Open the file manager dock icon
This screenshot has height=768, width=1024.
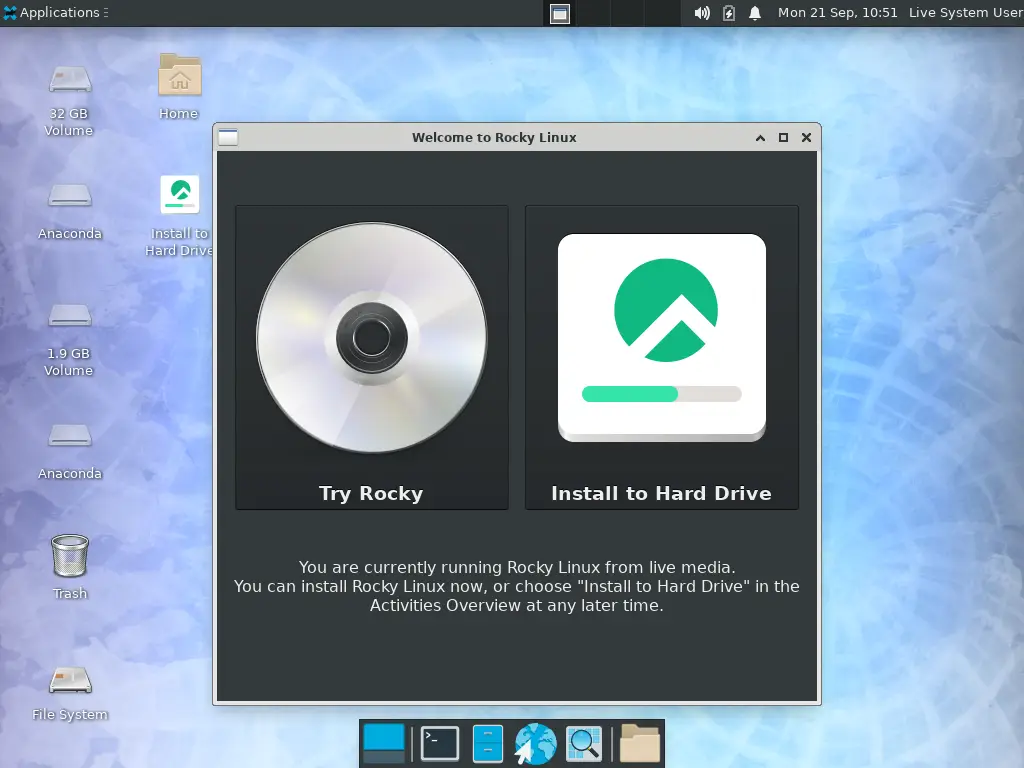487,743
